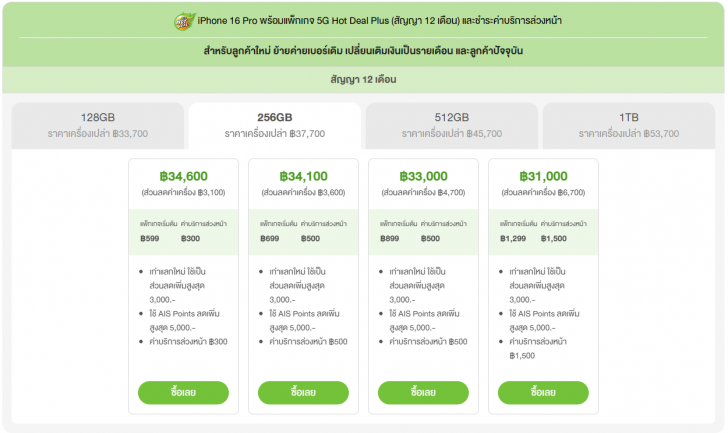Select the 256GB storage tab
Screen dimensions: 728x433
point(274,124)
